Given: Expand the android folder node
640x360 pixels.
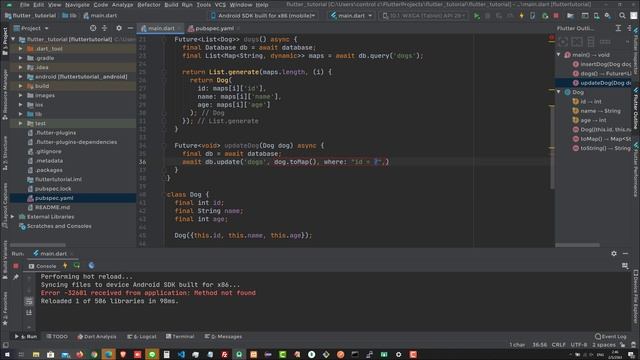Looking at the screenshot, I should coord(20,77).
